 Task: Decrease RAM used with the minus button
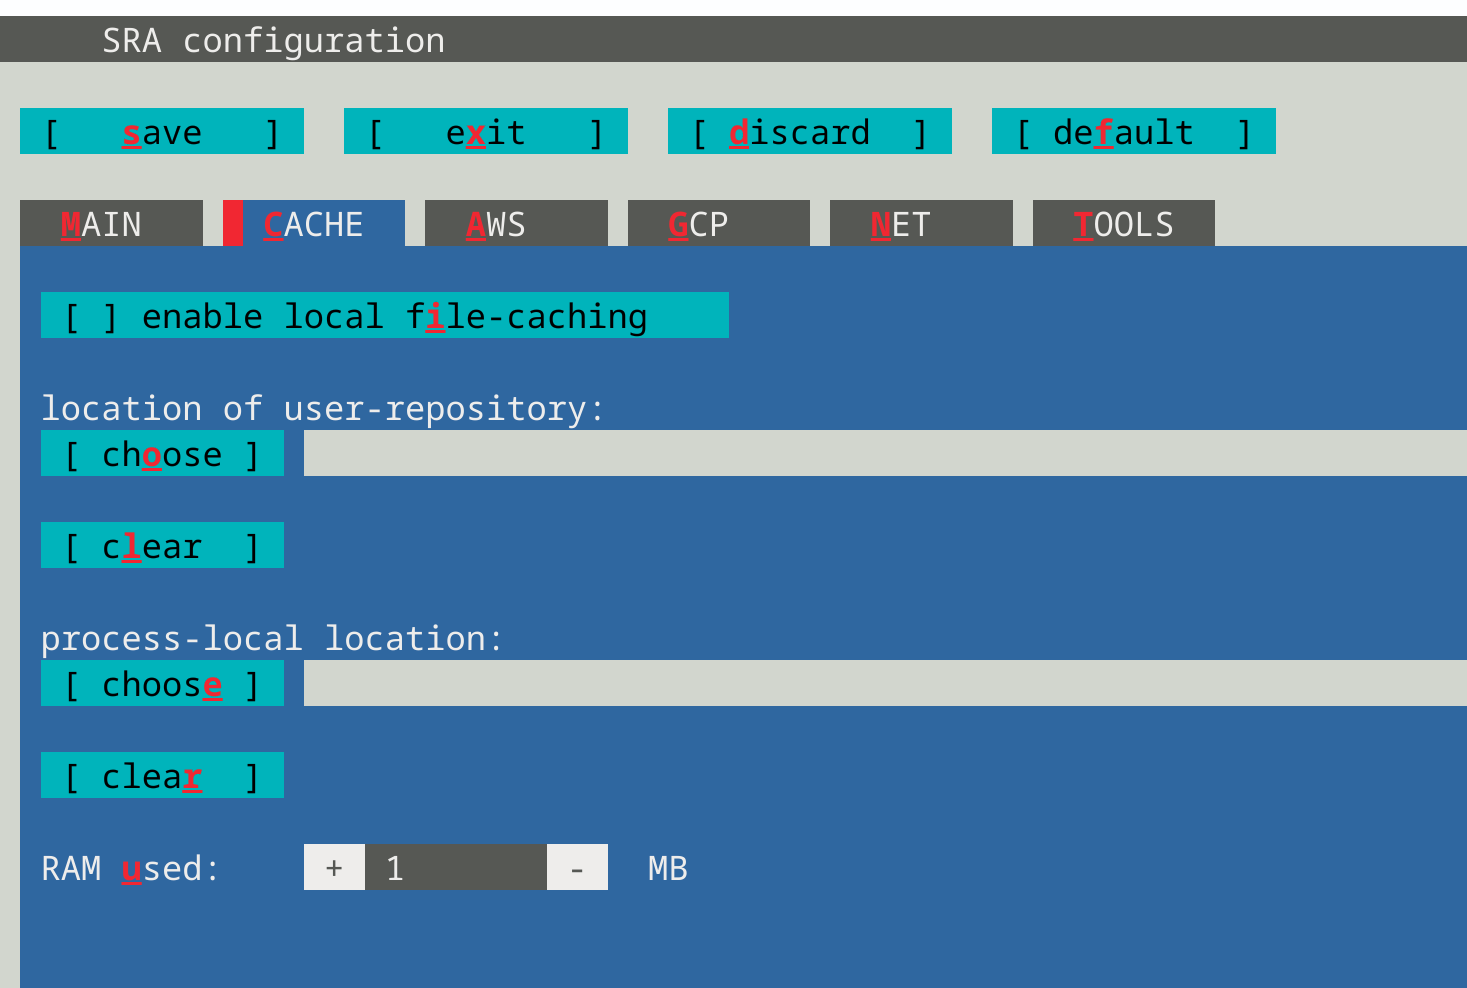tap(577, 867)
